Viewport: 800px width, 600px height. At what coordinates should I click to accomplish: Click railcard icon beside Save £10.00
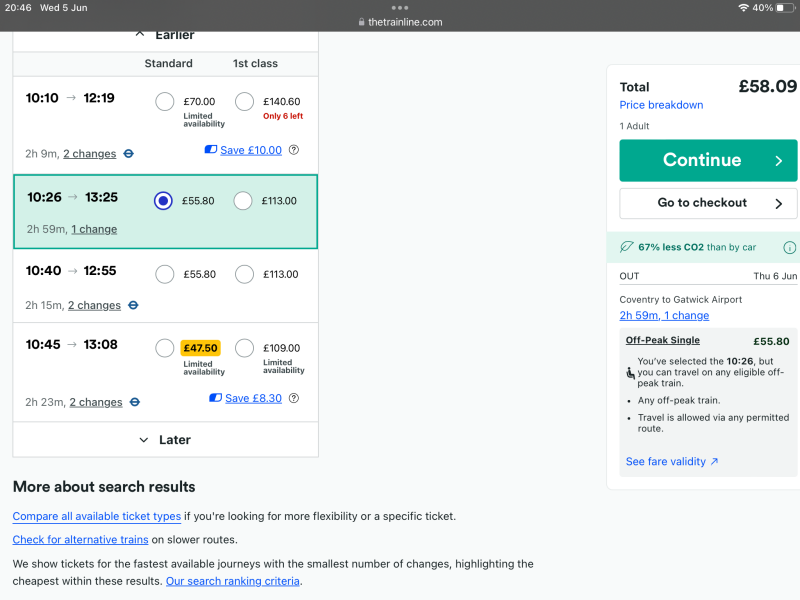[211, 149]
